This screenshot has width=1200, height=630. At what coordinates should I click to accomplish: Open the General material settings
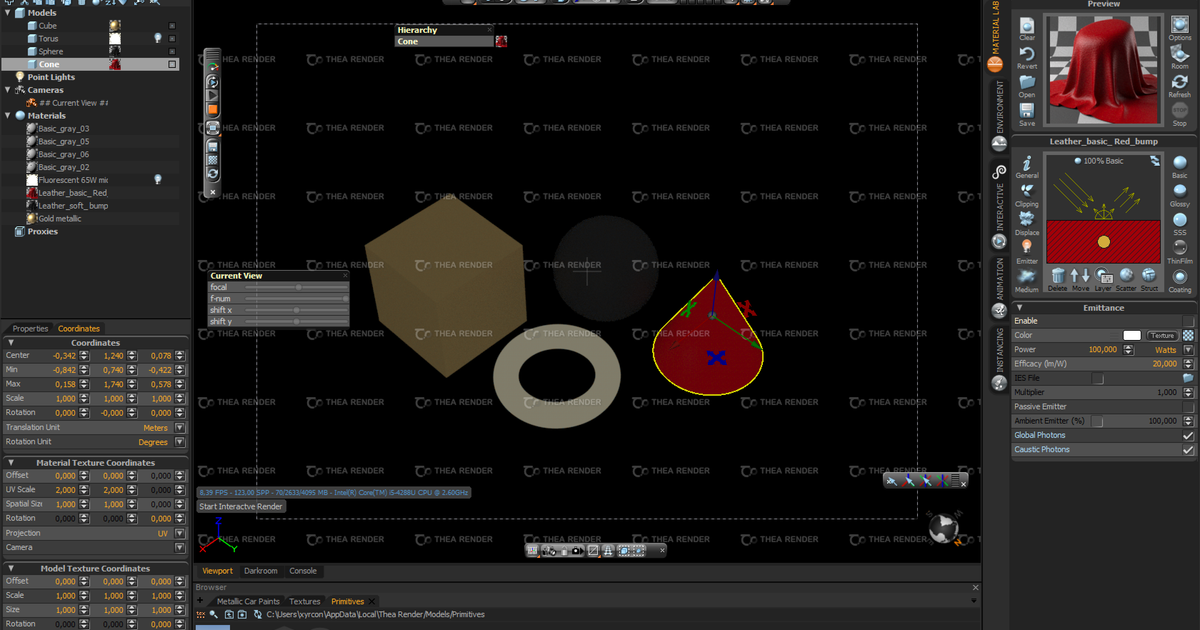coord(1027,166)
